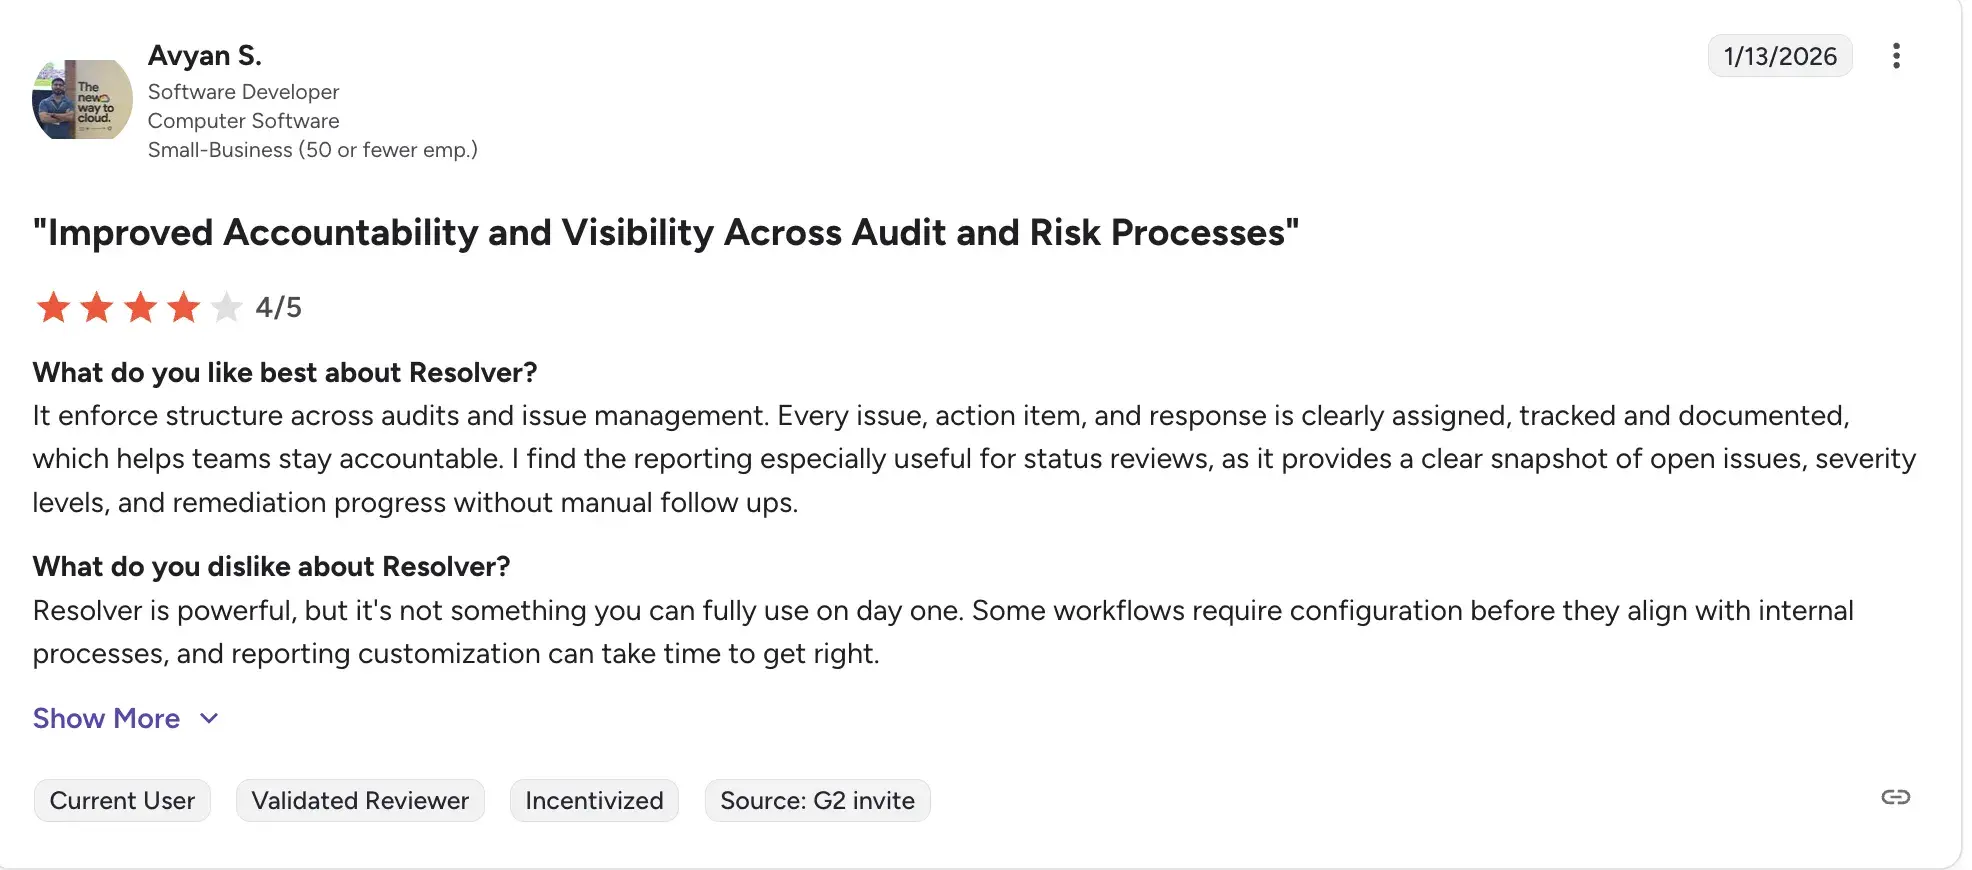1972x870 pixels.
Task: Expand the review with Show More
Action: 107,718
